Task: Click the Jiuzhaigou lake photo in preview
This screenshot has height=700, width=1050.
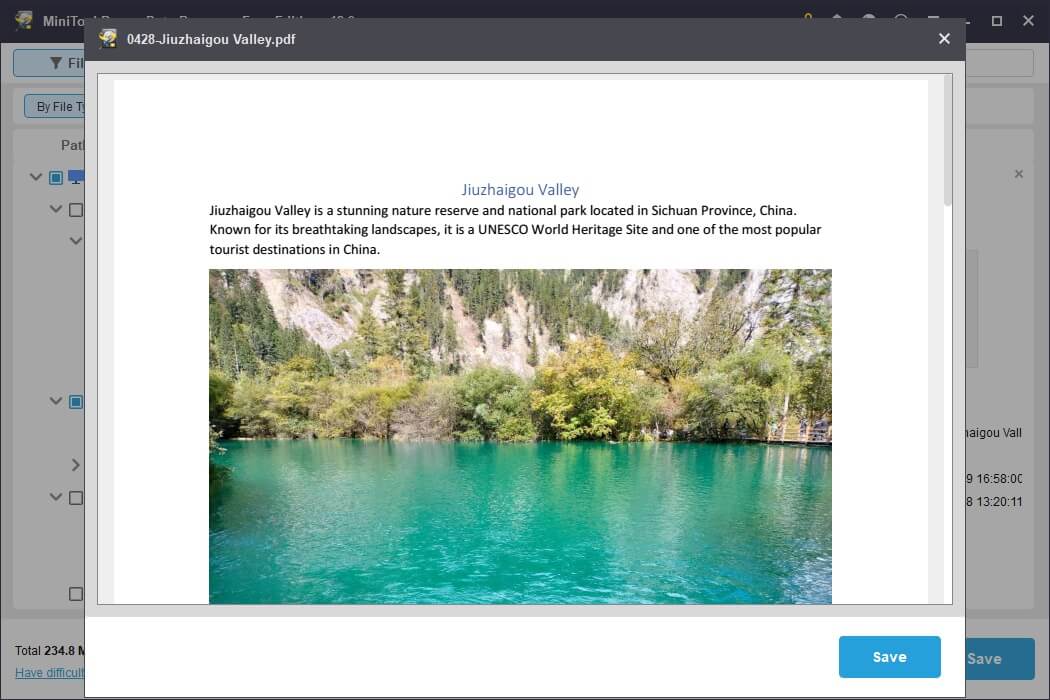Action: (520, 436)
